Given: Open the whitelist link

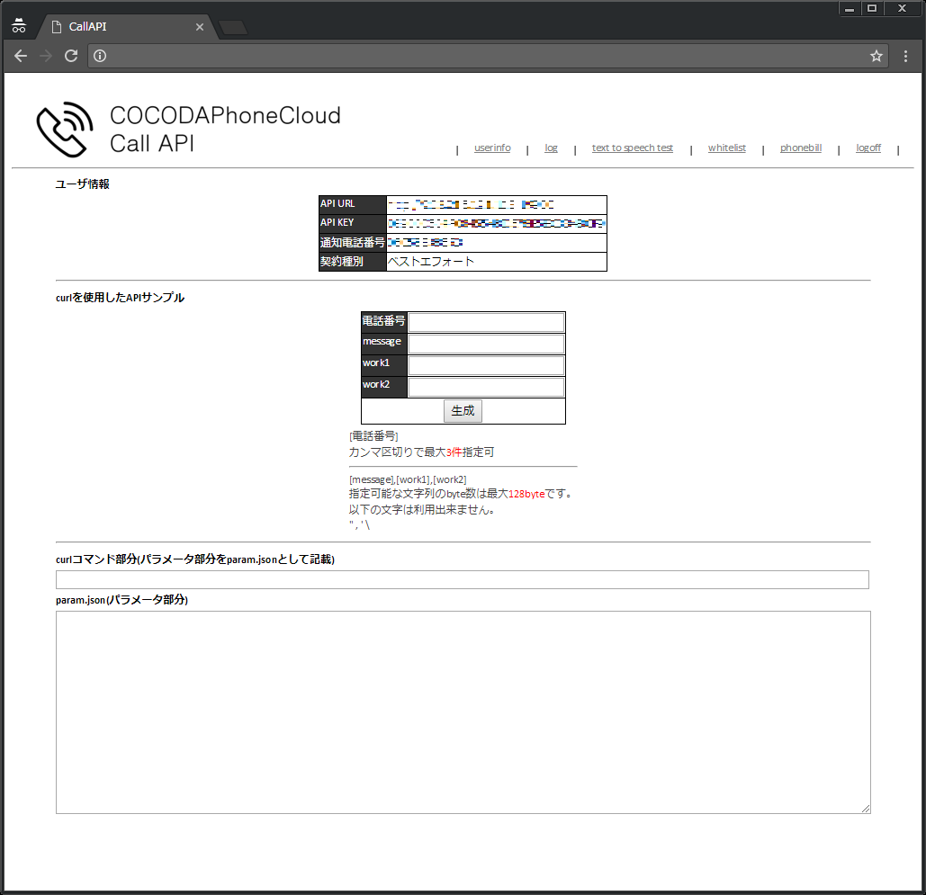Looking at the screenshot, I should pos(726,148).
